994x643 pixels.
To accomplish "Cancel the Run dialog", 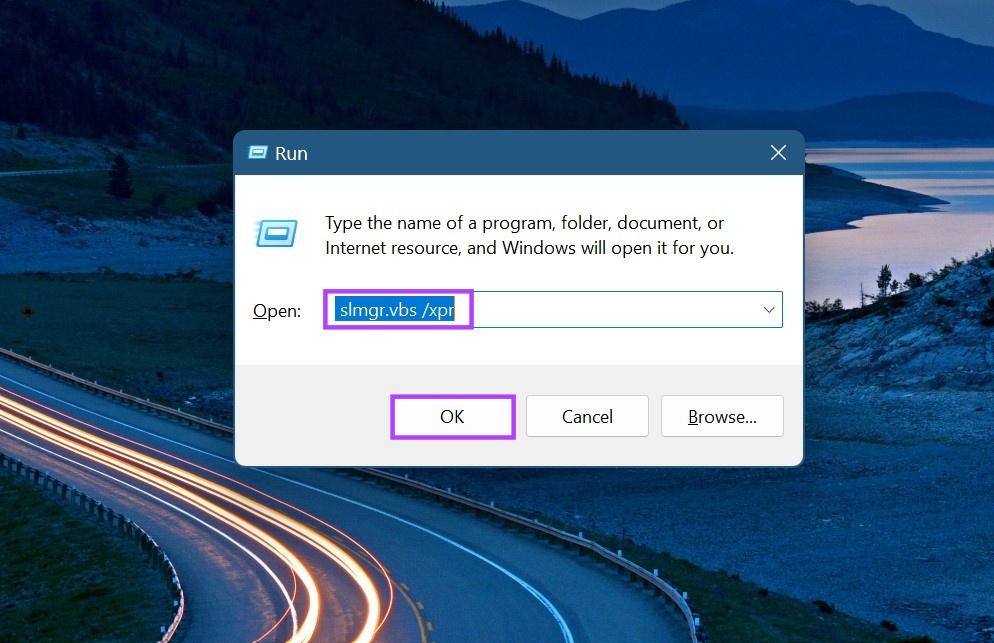I will click(x=587, y=417).
